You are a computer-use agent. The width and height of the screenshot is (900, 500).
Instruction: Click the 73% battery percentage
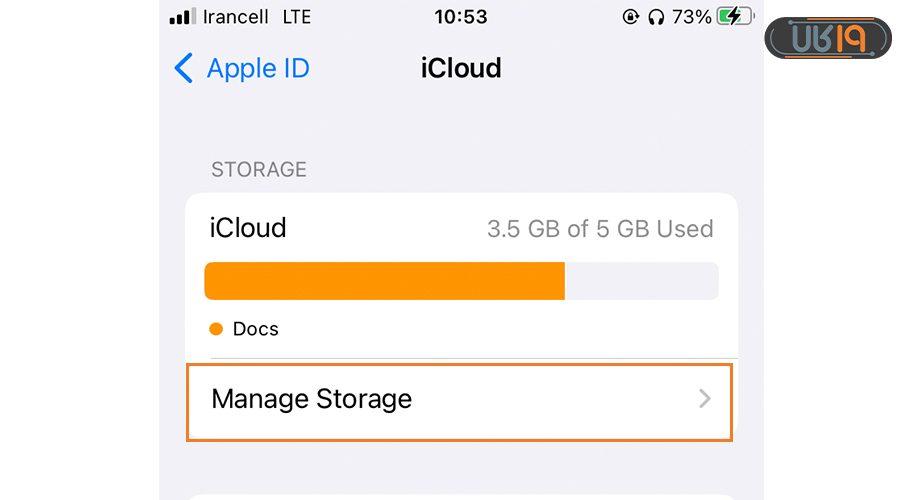pyautogui.click(x=692, y=17)
